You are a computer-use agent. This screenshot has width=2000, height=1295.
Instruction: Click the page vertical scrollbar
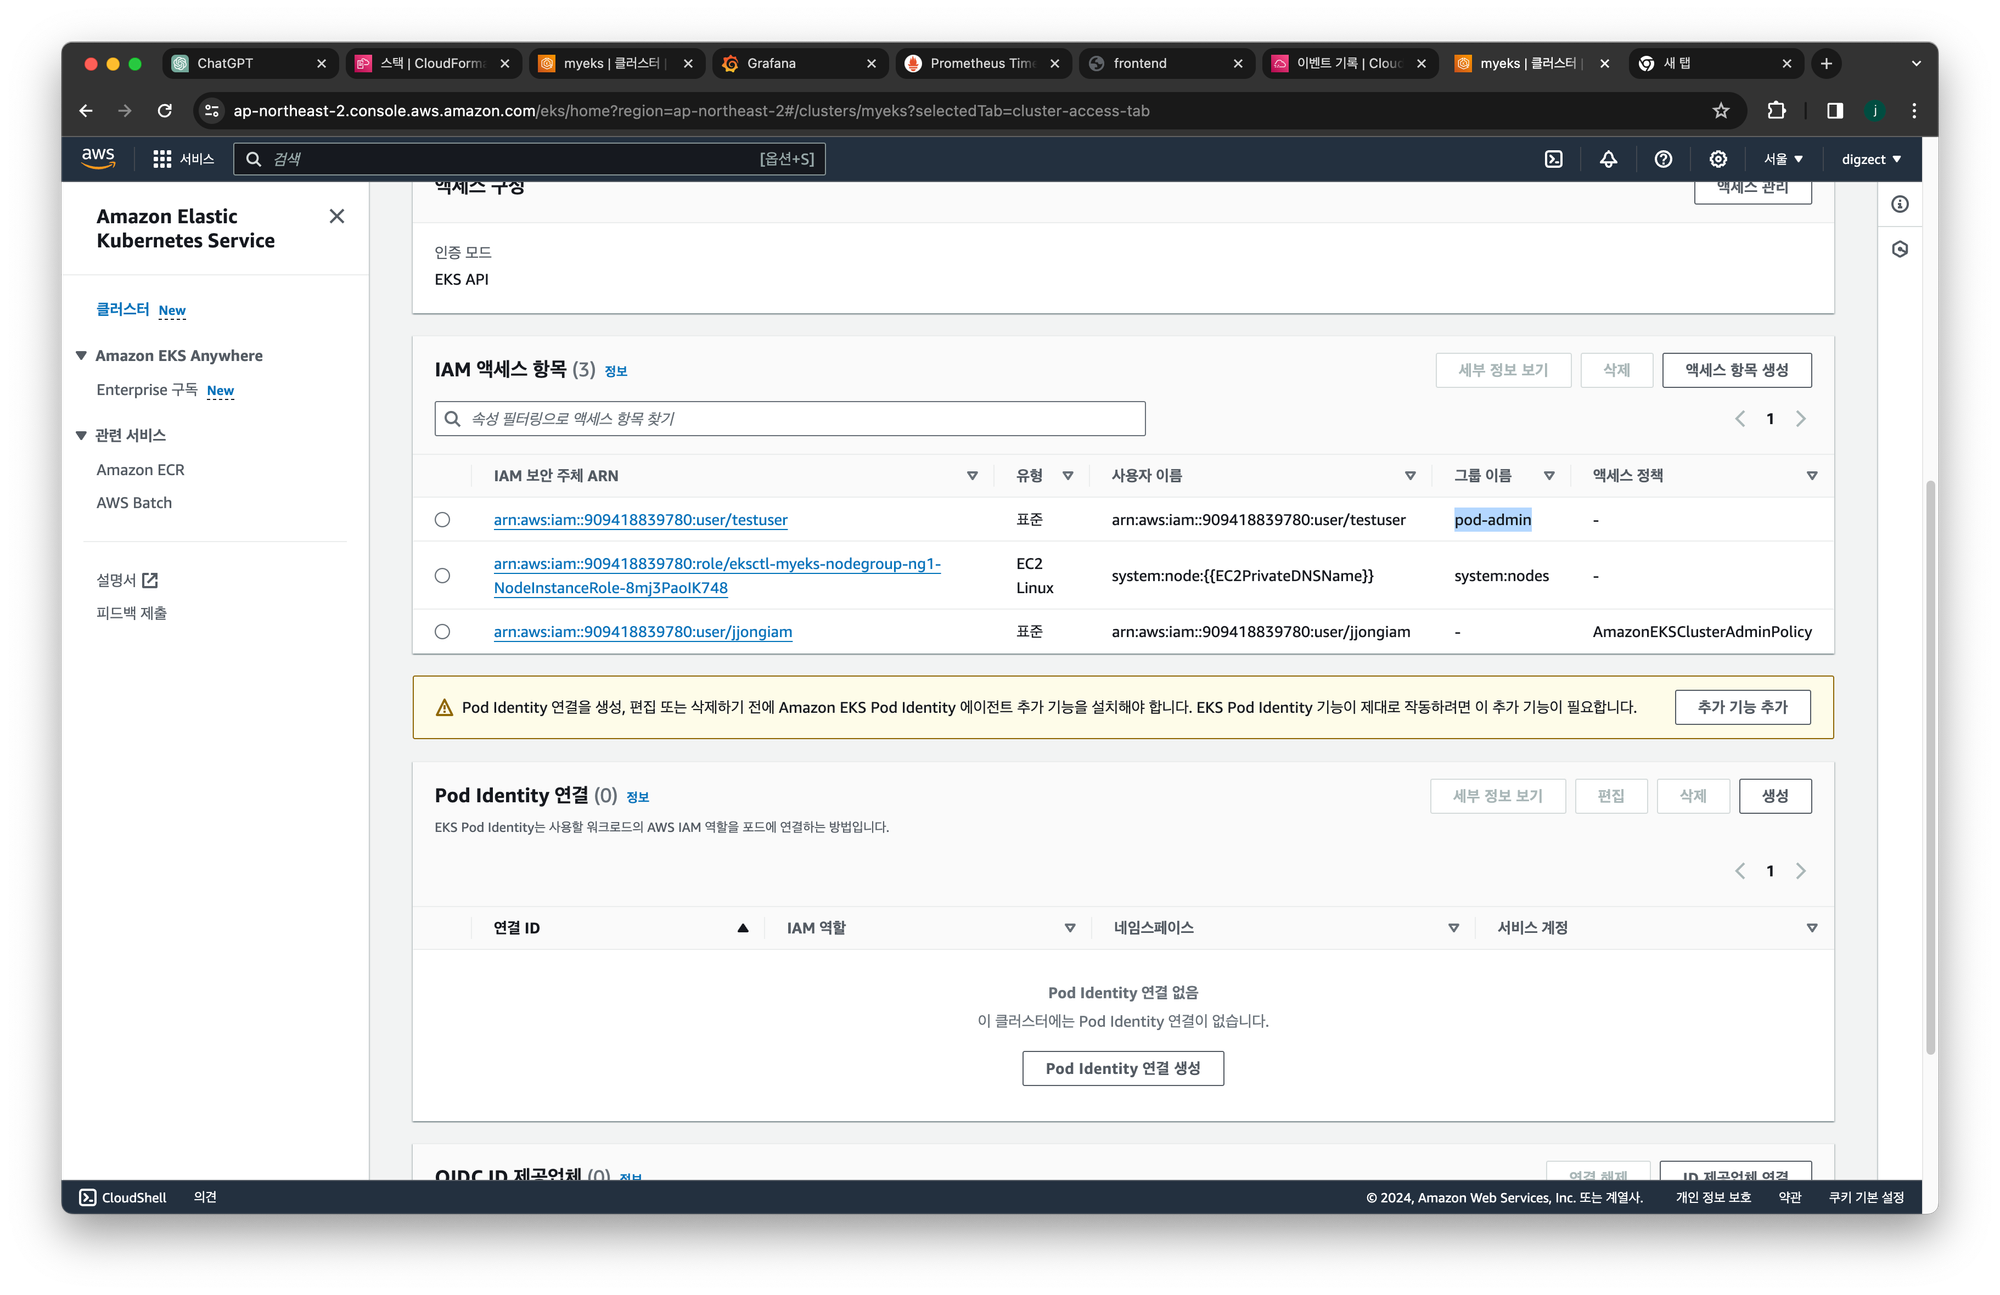1930,768
